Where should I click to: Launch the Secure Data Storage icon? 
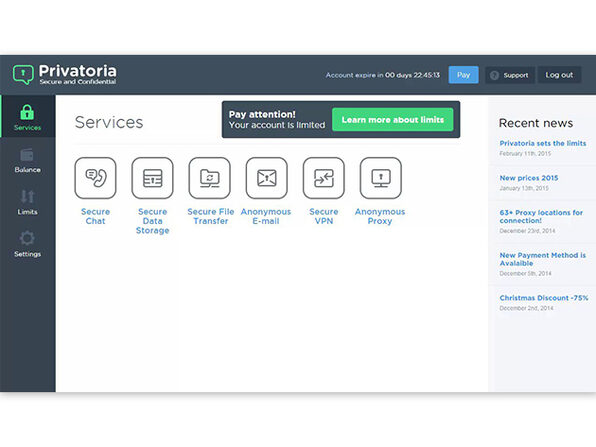(152, 178)
